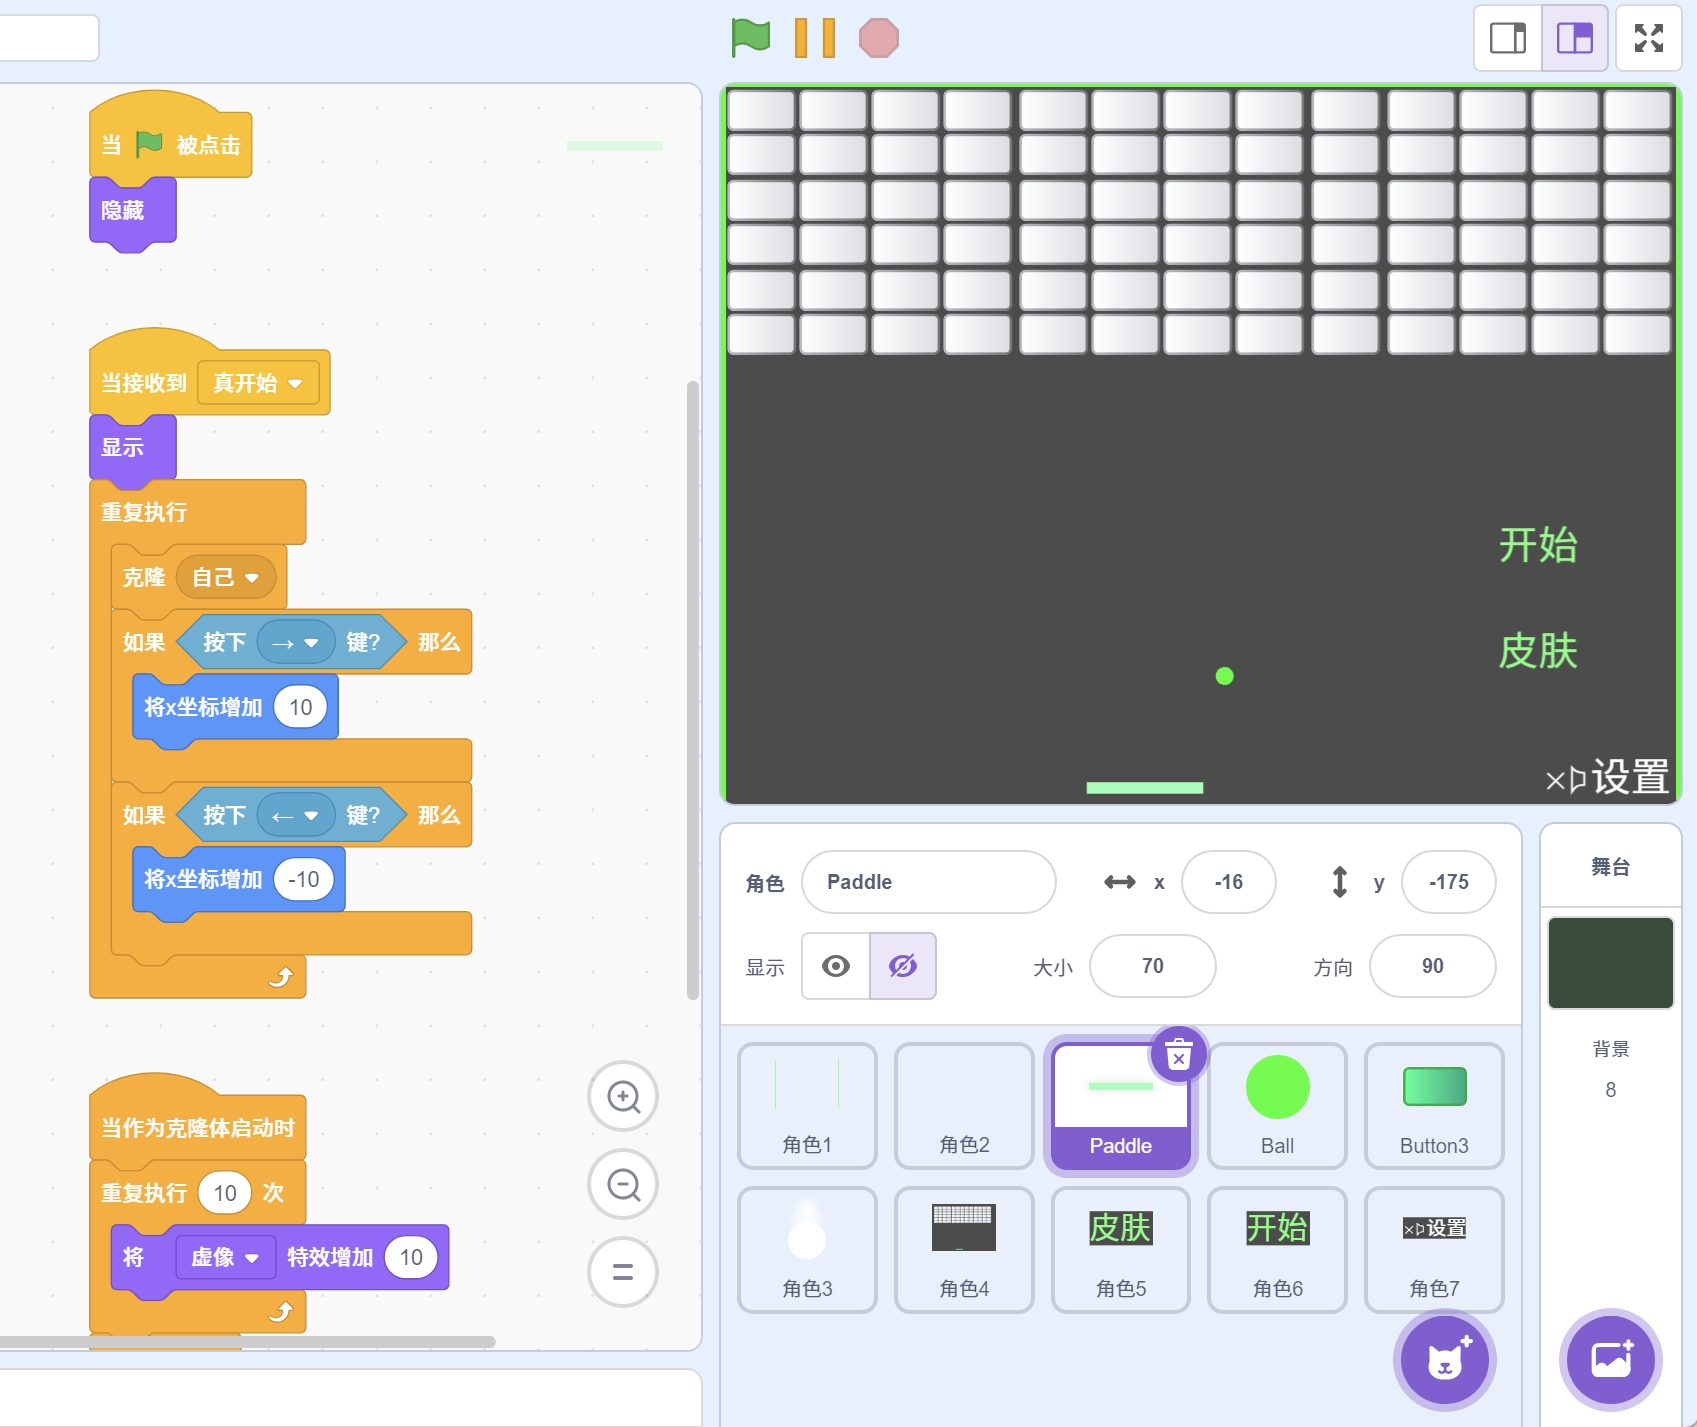This screenshot has height=1427, width=1697.
Task: Click the 开始 button on stage
Action: (1537, 546)
